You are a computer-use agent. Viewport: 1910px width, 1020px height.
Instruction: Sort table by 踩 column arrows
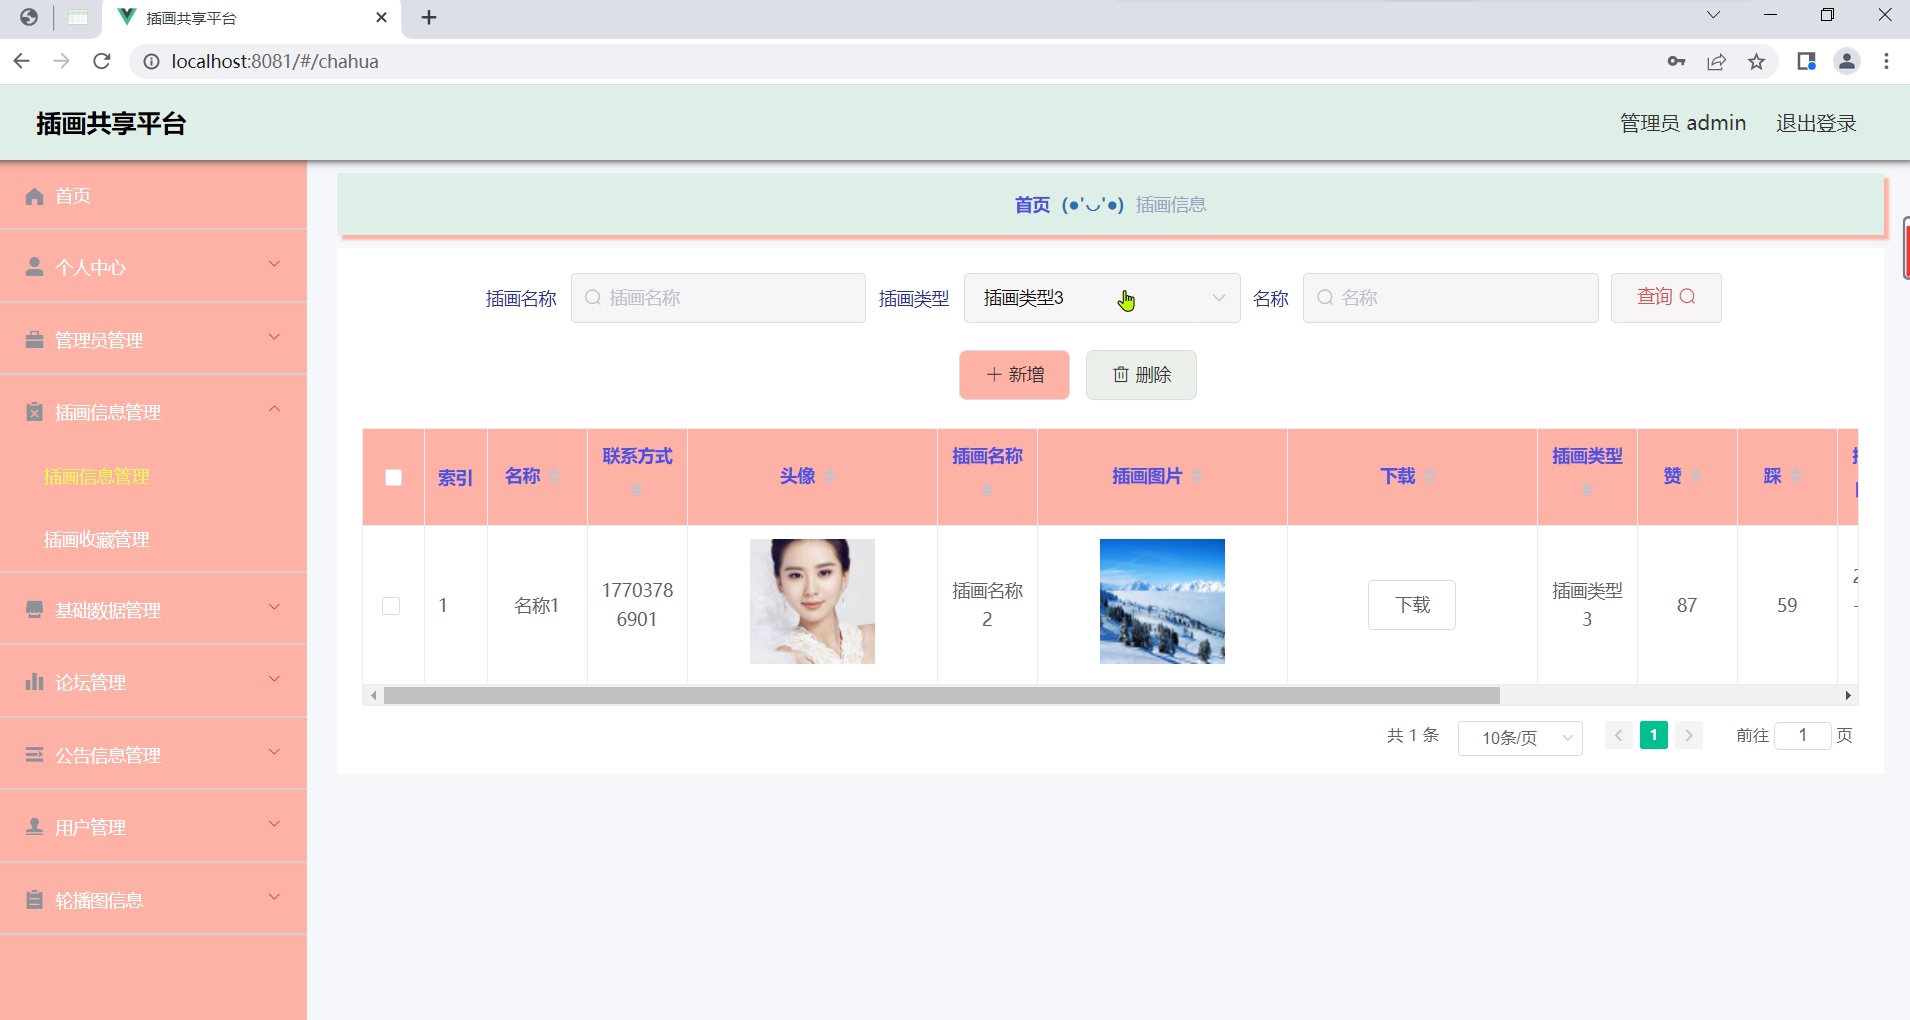point(1796,476)
